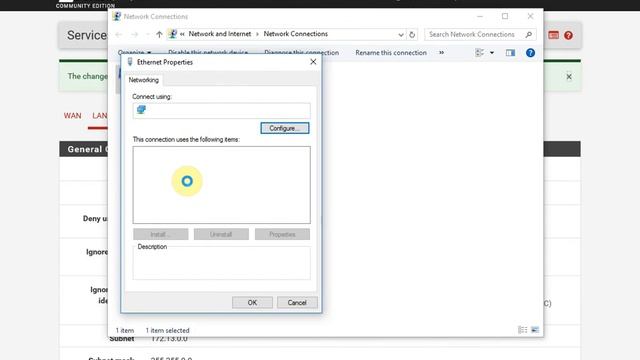Refresh the Network Connections view
The image size is (640, 360).
412,35
